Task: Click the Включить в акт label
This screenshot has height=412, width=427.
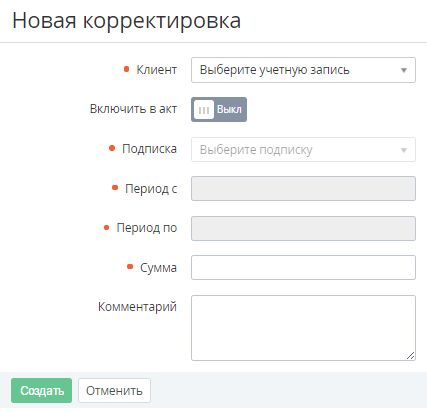Action: click(133, 109)
